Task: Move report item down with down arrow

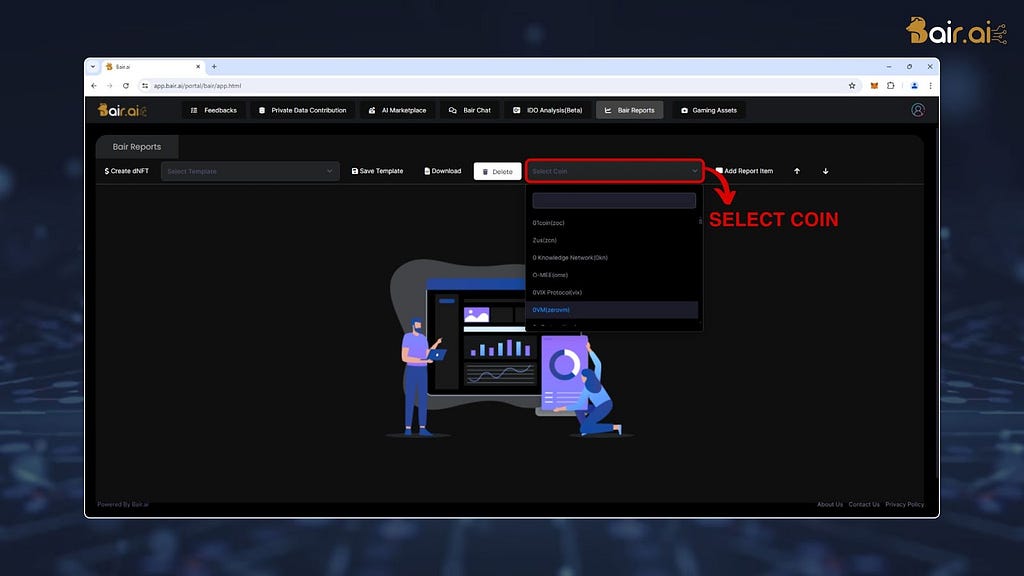Action: (x=825, y=171)
